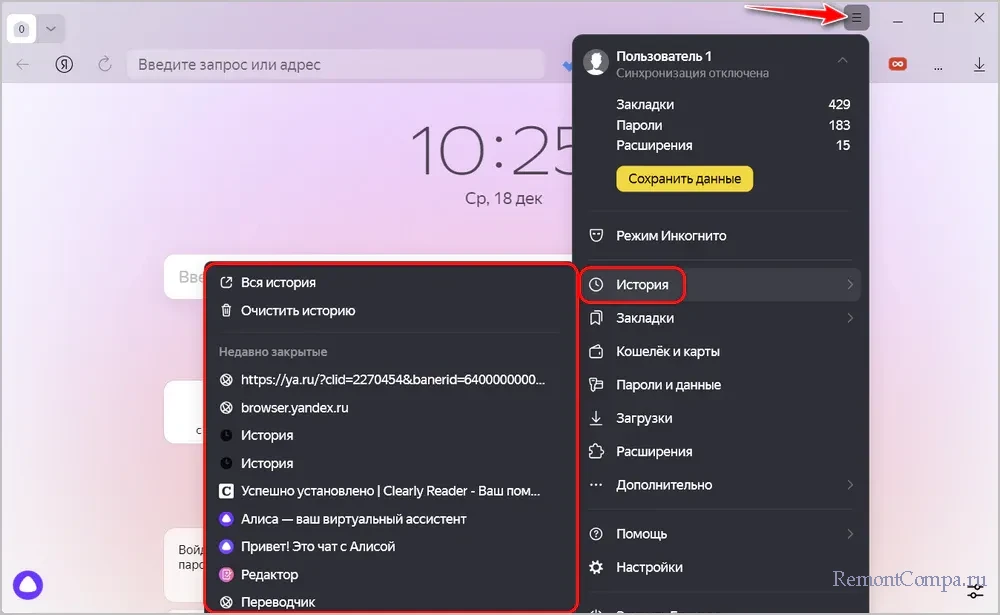Click the trash icon for clearing history

[x=226, y=311]
